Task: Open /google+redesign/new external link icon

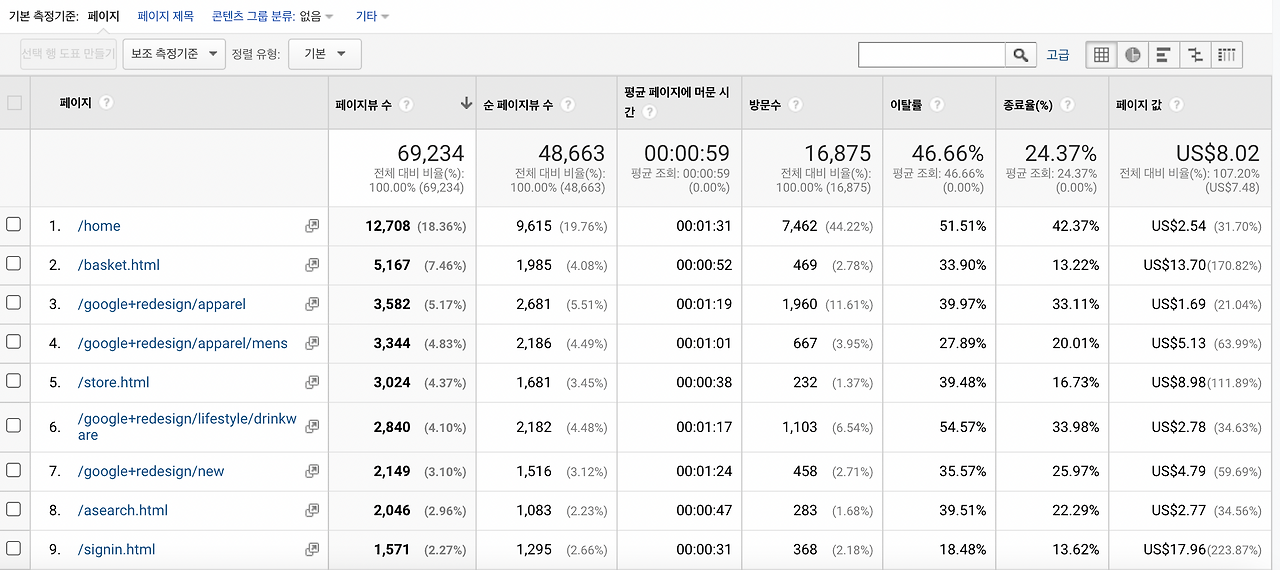Action: (312, 471)
